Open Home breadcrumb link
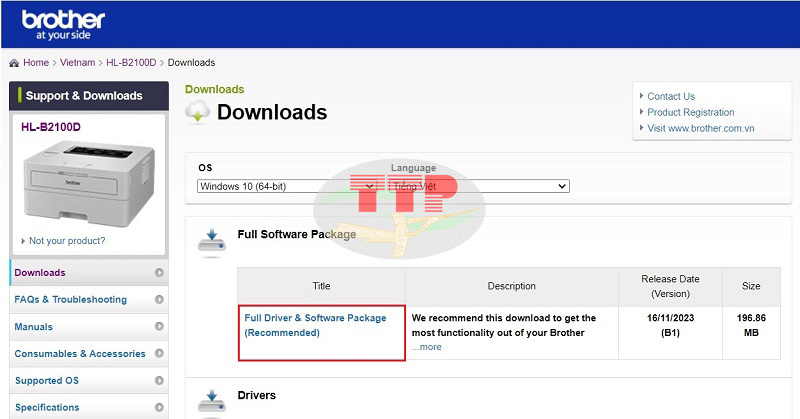 coord(36,62)
